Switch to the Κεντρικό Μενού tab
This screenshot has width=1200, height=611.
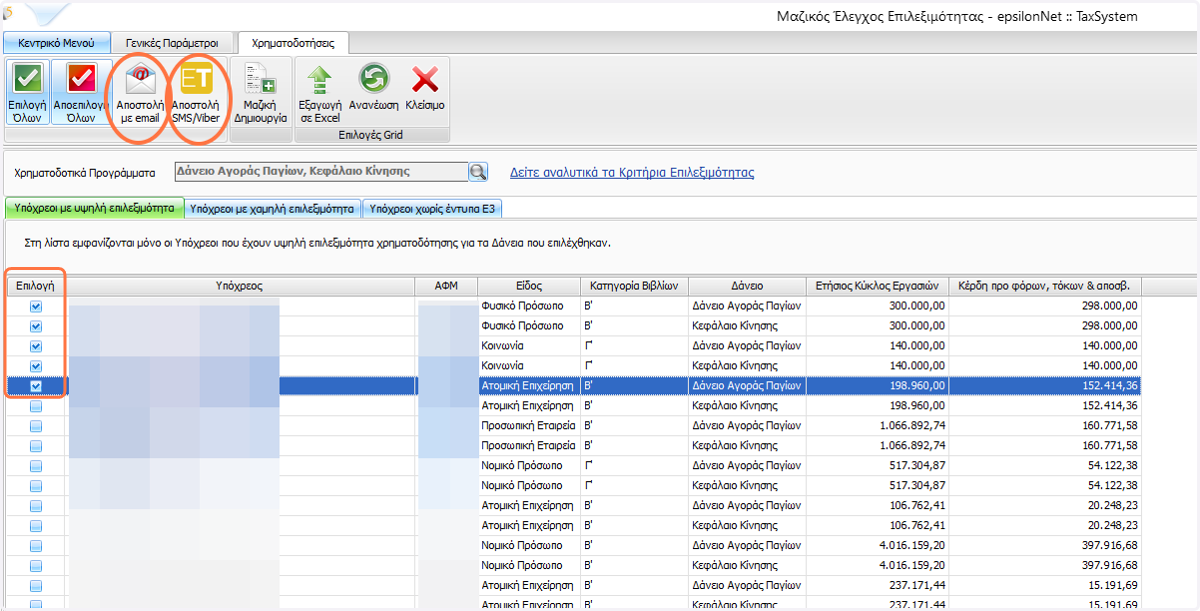pyautogui.click(x=56, y=43)
